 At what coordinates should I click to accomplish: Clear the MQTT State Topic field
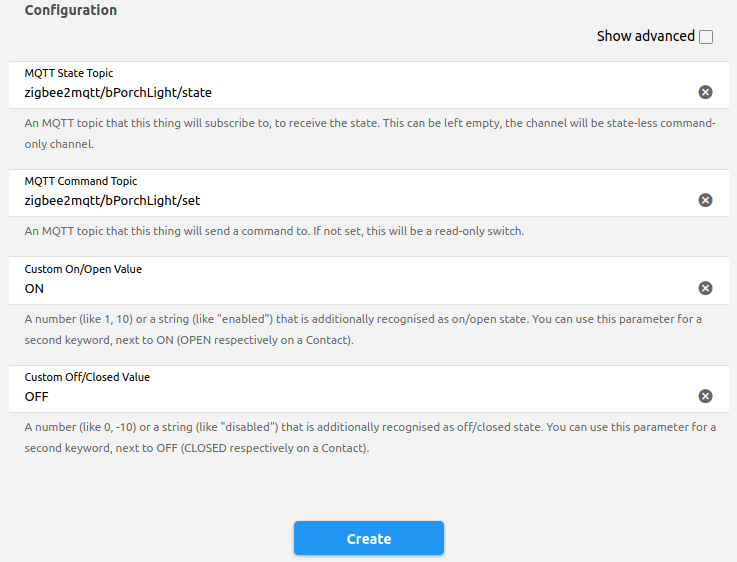[x=705, y=92]
